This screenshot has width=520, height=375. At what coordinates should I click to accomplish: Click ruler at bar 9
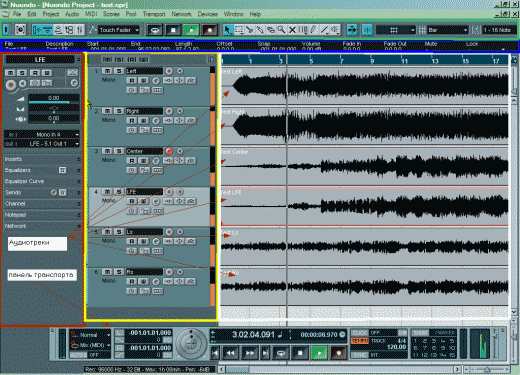(x=372, y=60)
